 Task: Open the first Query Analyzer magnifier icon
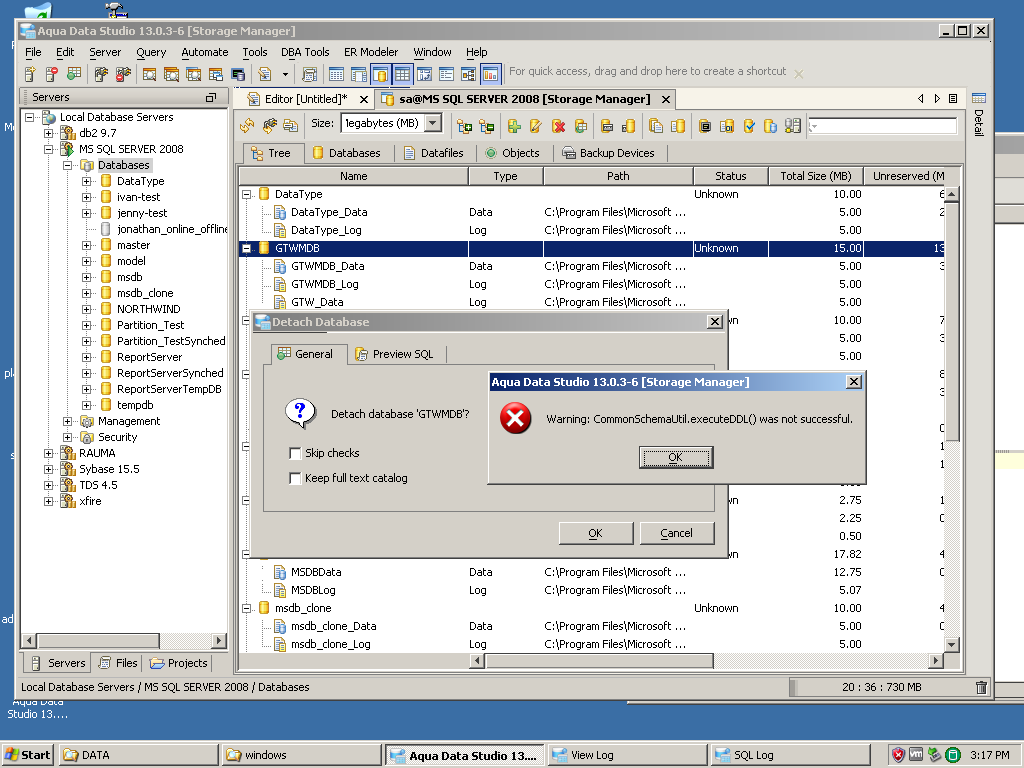pyautogui.click(x=149, y=74)
